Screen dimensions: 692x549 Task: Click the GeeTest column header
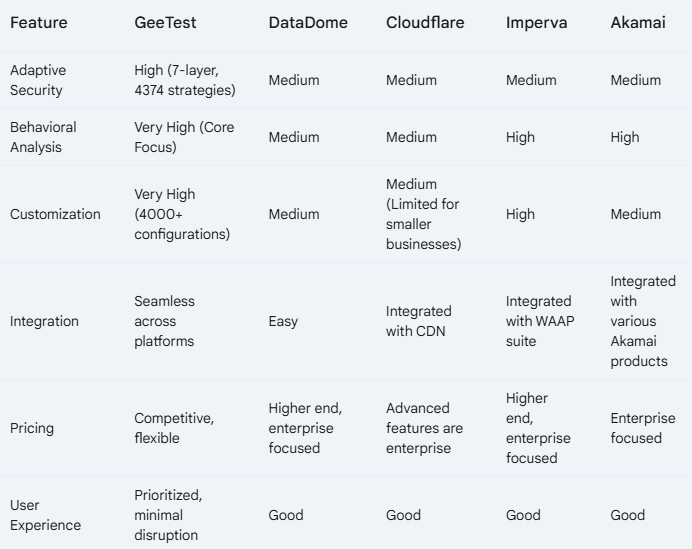pyautogui.click(x=165, y=23)
